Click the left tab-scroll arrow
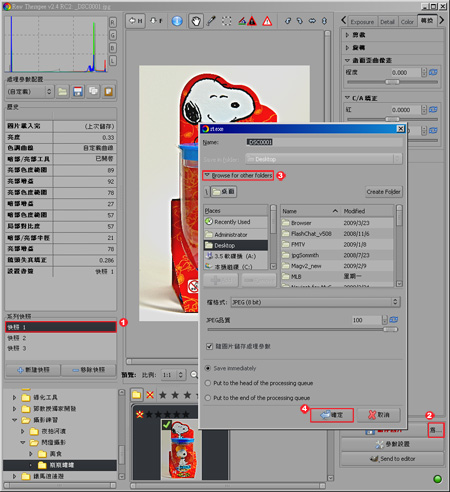The width and height of the screenshot is (450, 492). (x=343, y=20)
